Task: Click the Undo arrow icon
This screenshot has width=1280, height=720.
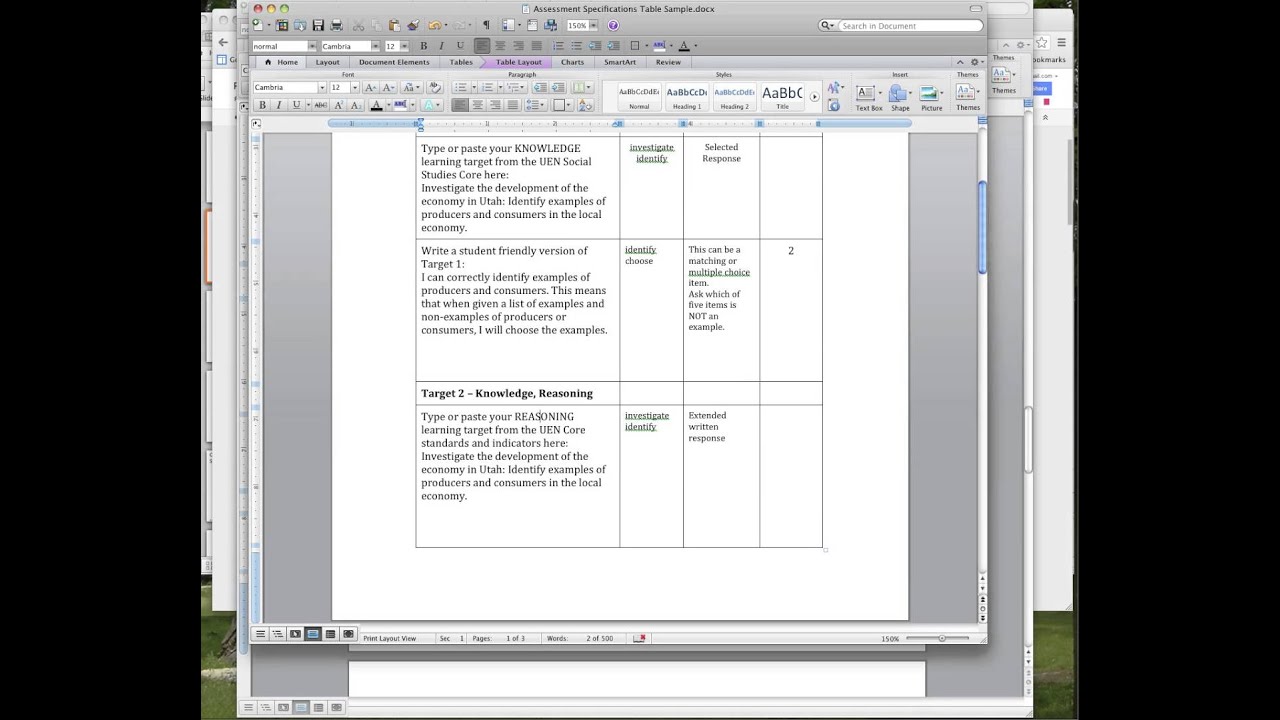Action: (435, 25)
